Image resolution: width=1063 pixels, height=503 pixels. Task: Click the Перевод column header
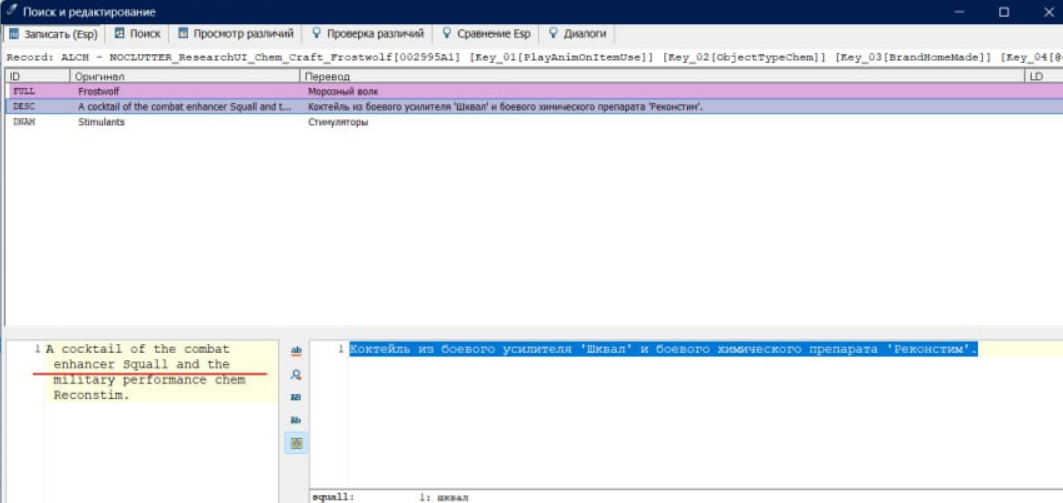click(x=660, y=76)
